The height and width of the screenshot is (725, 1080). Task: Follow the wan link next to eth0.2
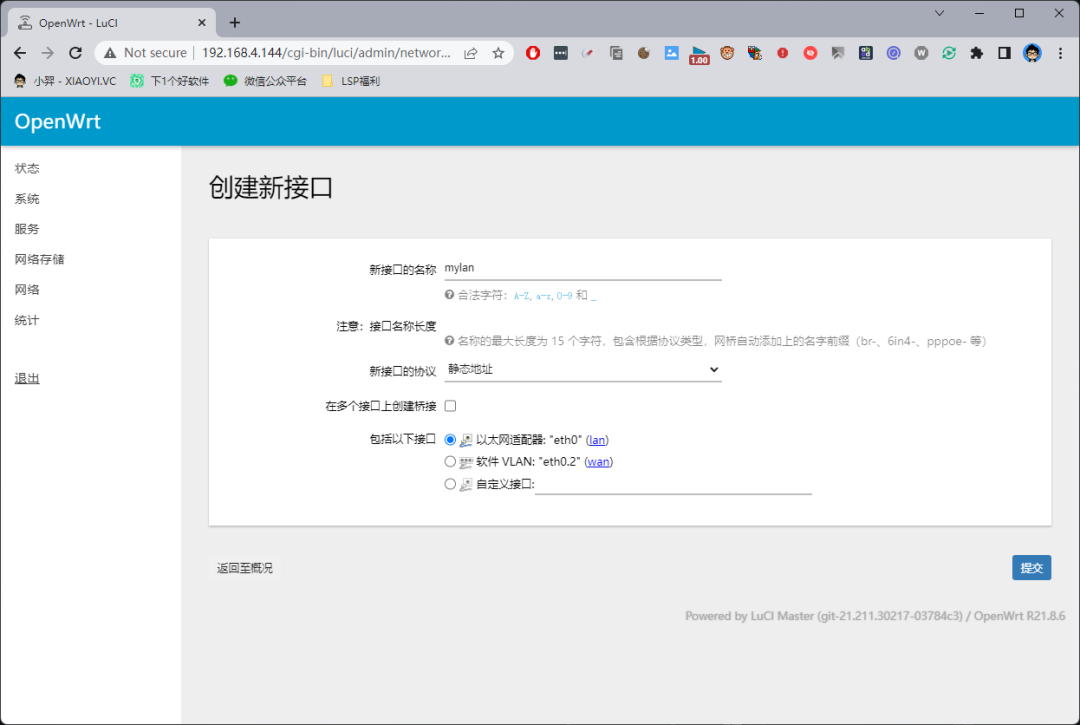[x=598, y=462]
